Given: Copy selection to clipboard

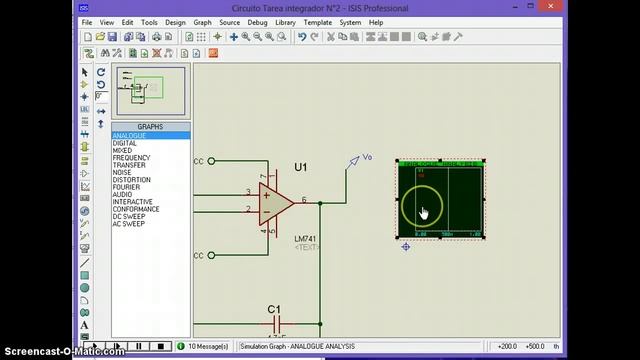Looking at the screenshot, I should 342,37.
